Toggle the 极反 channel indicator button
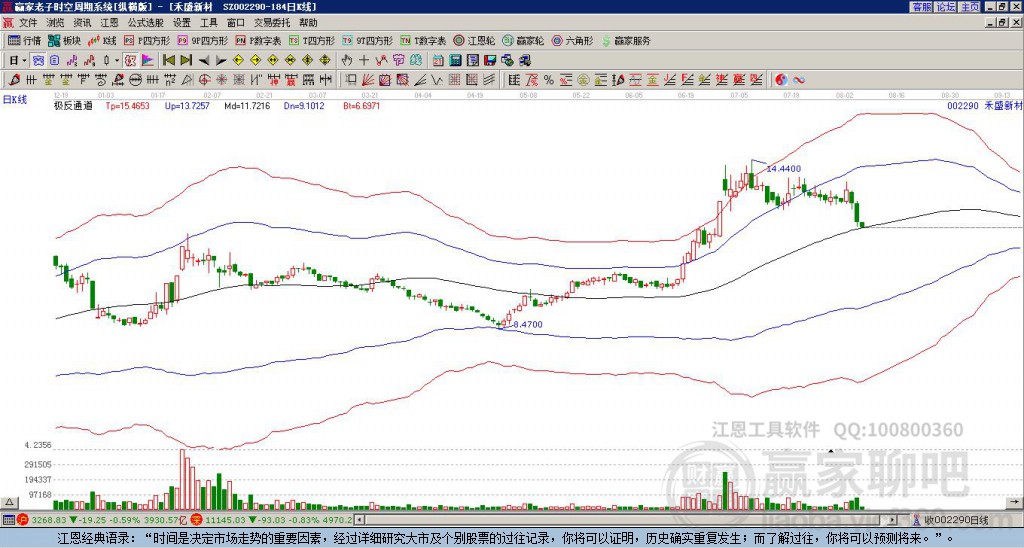 130,61
